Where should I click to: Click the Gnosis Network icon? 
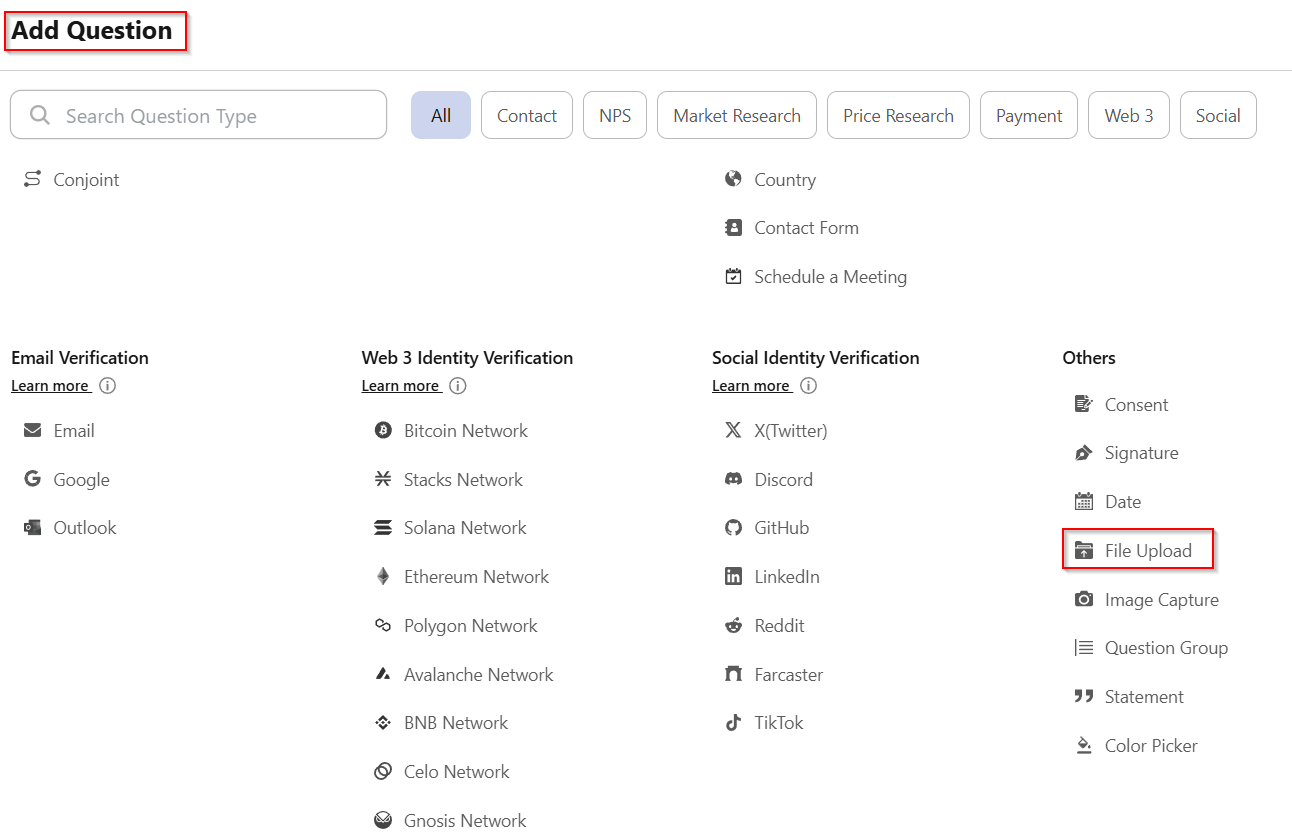383,820
